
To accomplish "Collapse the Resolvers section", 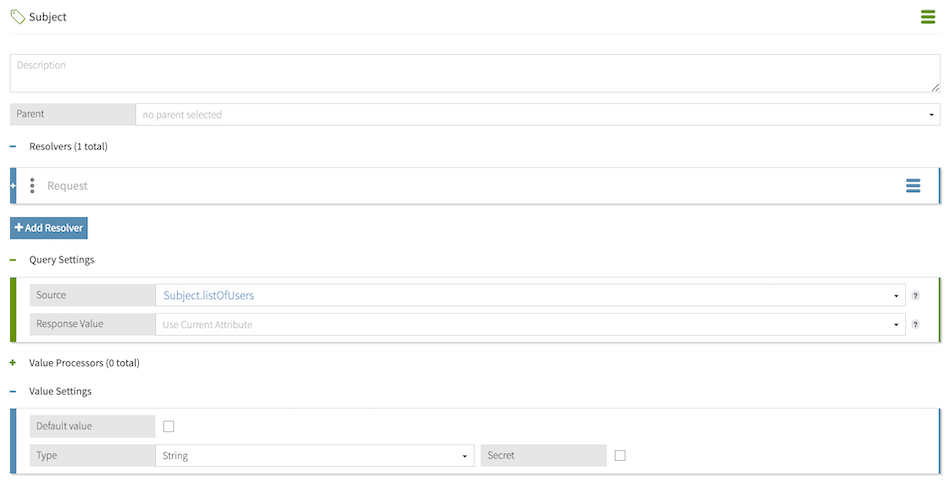I will point(13,147).
